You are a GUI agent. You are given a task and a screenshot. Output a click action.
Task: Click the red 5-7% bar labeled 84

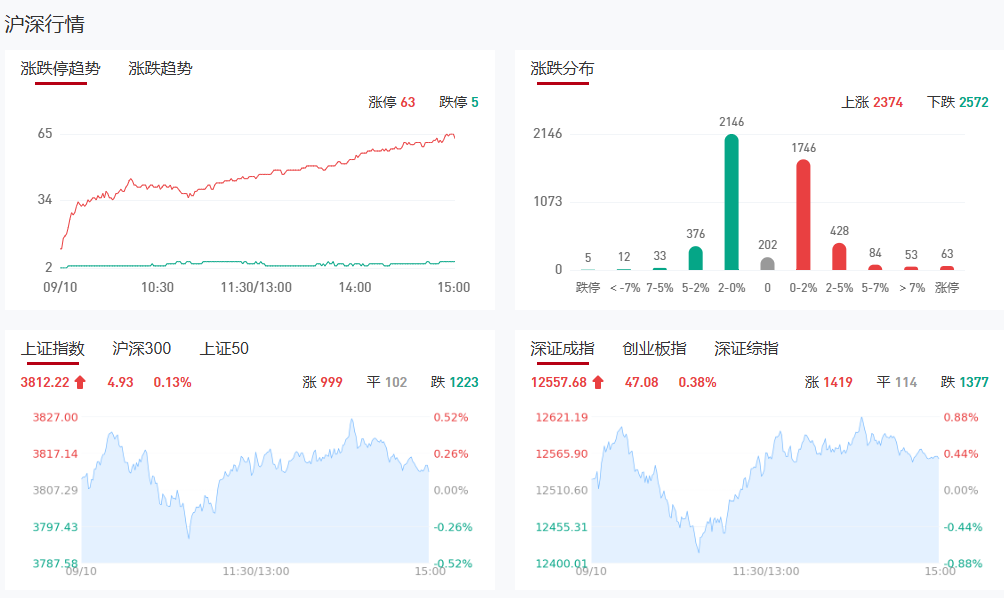pos(875,268)
